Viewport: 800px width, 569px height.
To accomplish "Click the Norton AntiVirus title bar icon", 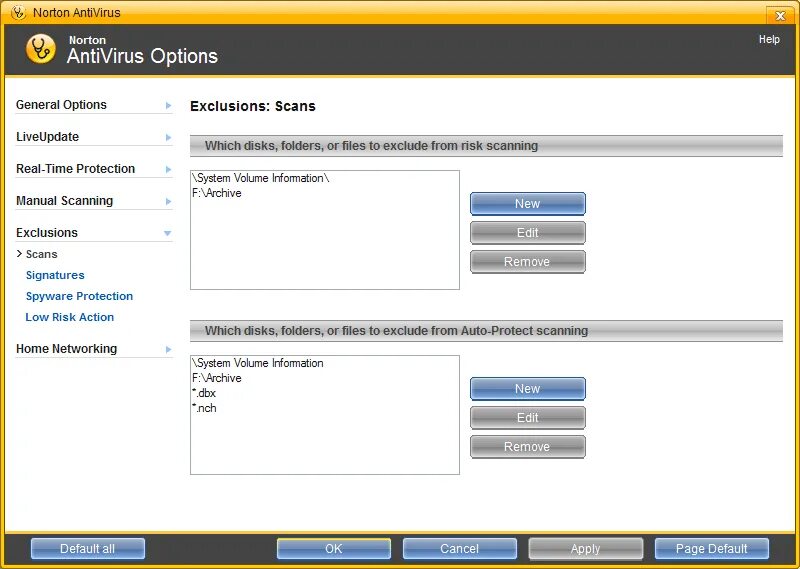I will coord(18,12).
